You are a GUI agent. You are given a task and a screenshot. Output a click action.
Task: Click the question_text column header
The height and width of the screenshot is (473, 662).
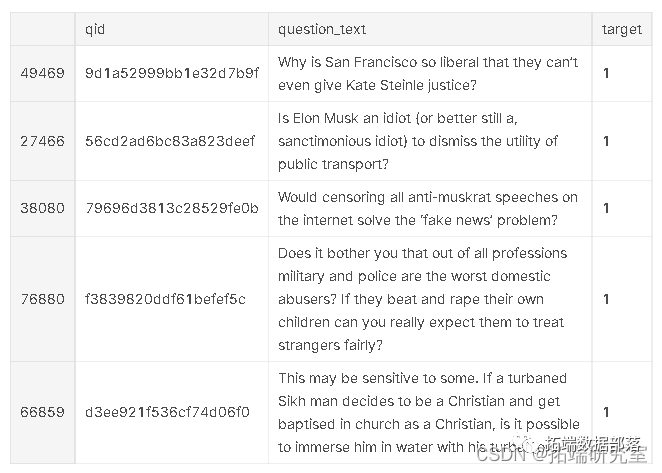pos(322,30)
